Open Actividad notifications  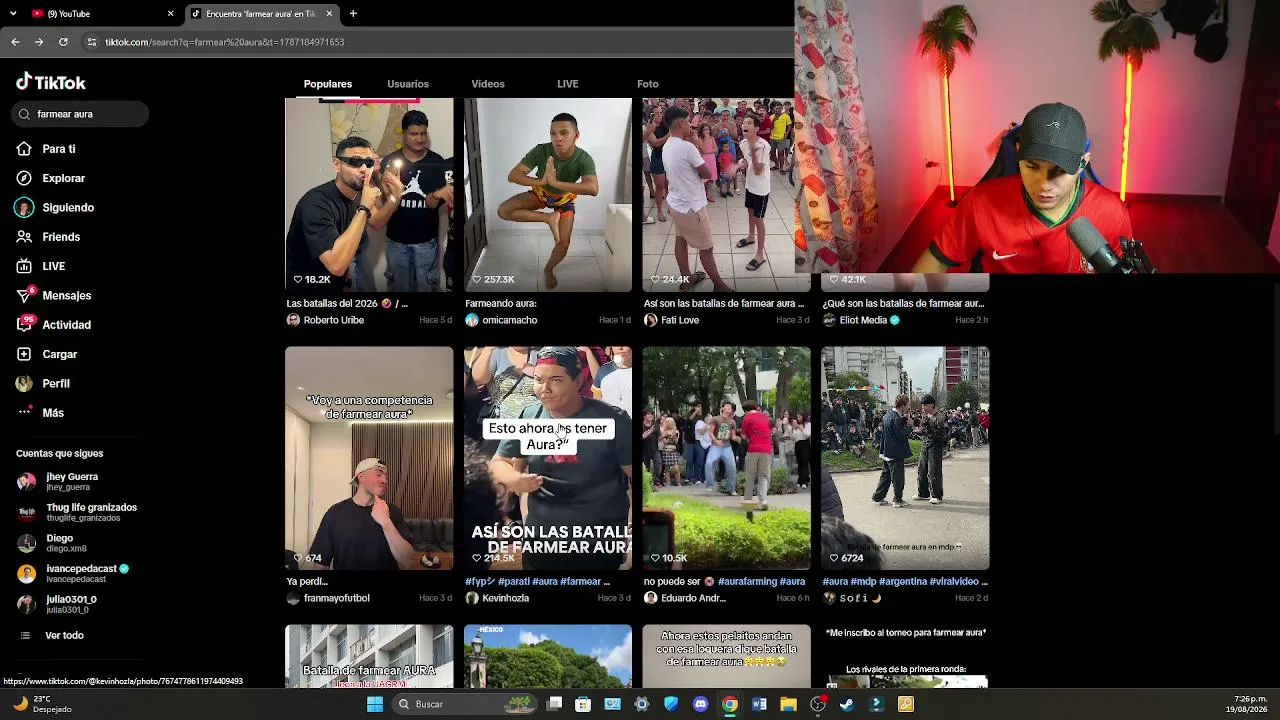point(53,325)
